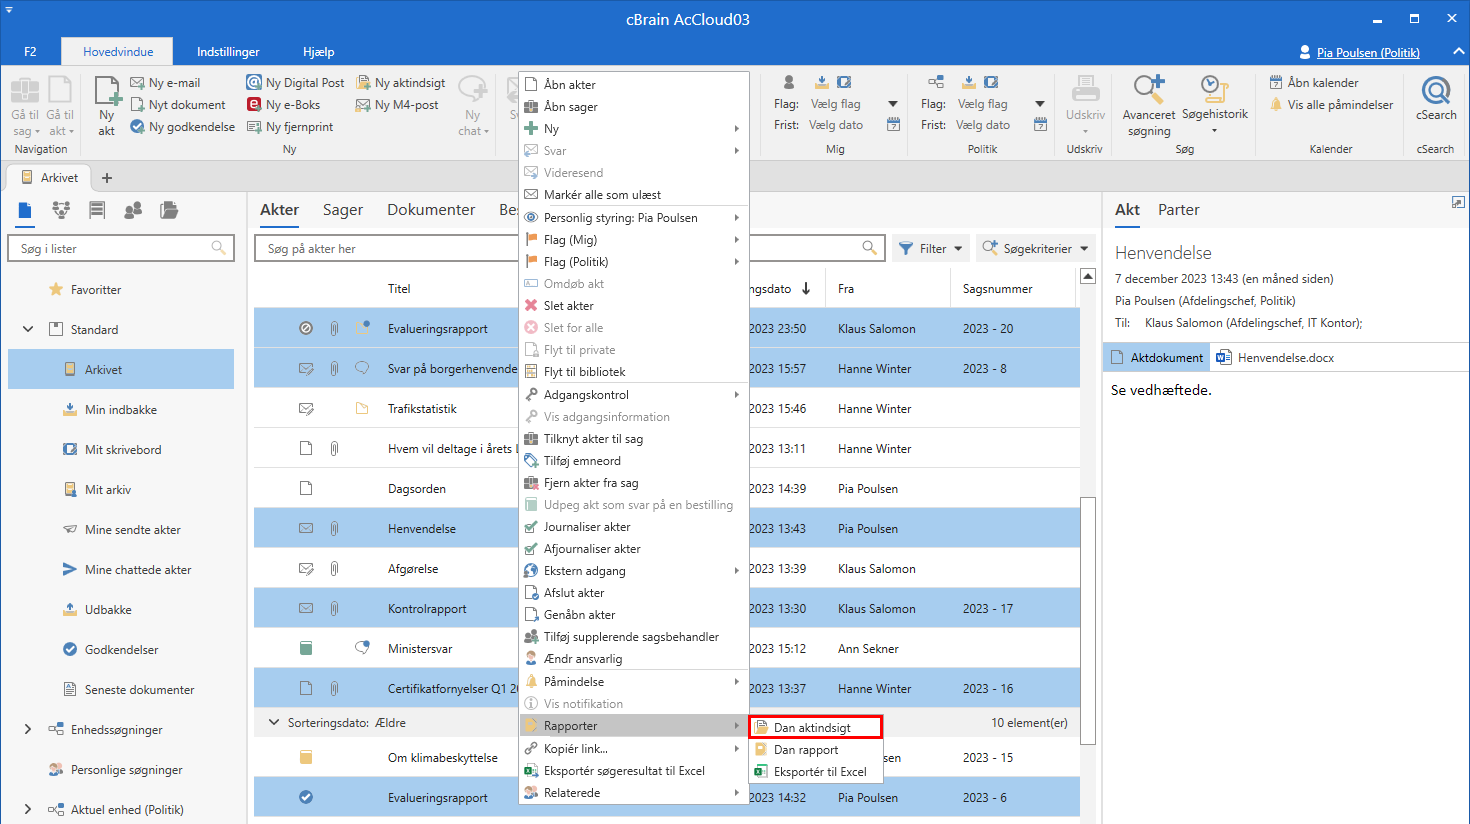Open the Mig date picker calendar icon
Image resolution: width=1470 pixels, height=824 pixels.
(894, 125)
